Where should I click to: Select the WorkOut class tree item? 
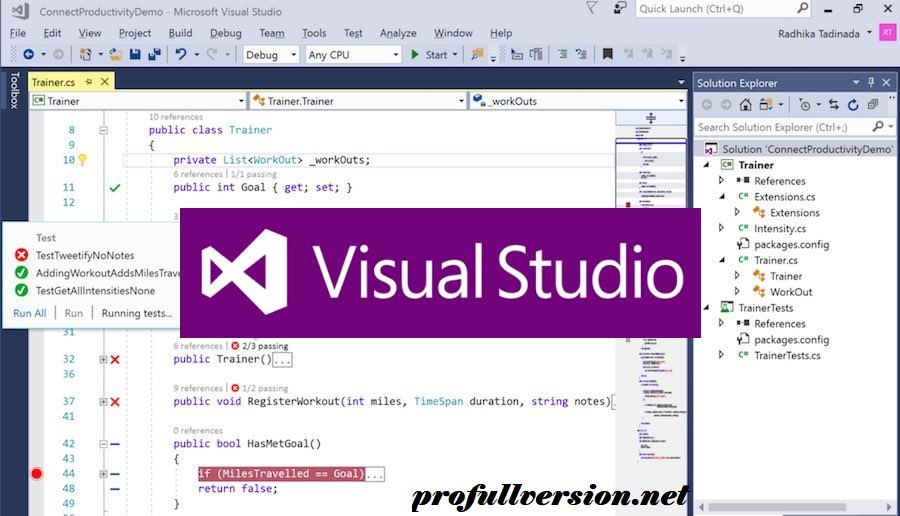tap(790, 292)
